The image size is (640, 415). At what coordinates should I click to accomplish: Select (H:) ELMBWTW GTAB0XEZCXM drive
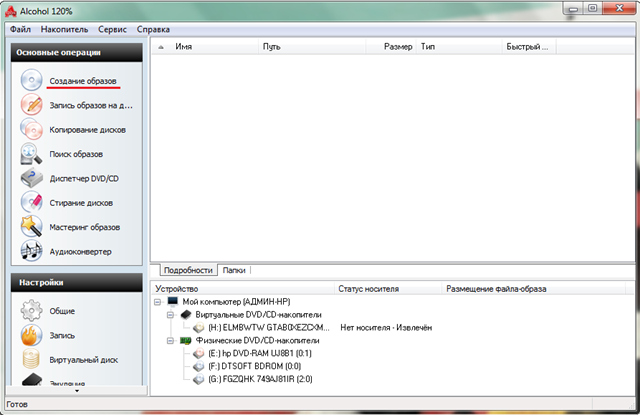pyautogui.click(x=268, y=328)
